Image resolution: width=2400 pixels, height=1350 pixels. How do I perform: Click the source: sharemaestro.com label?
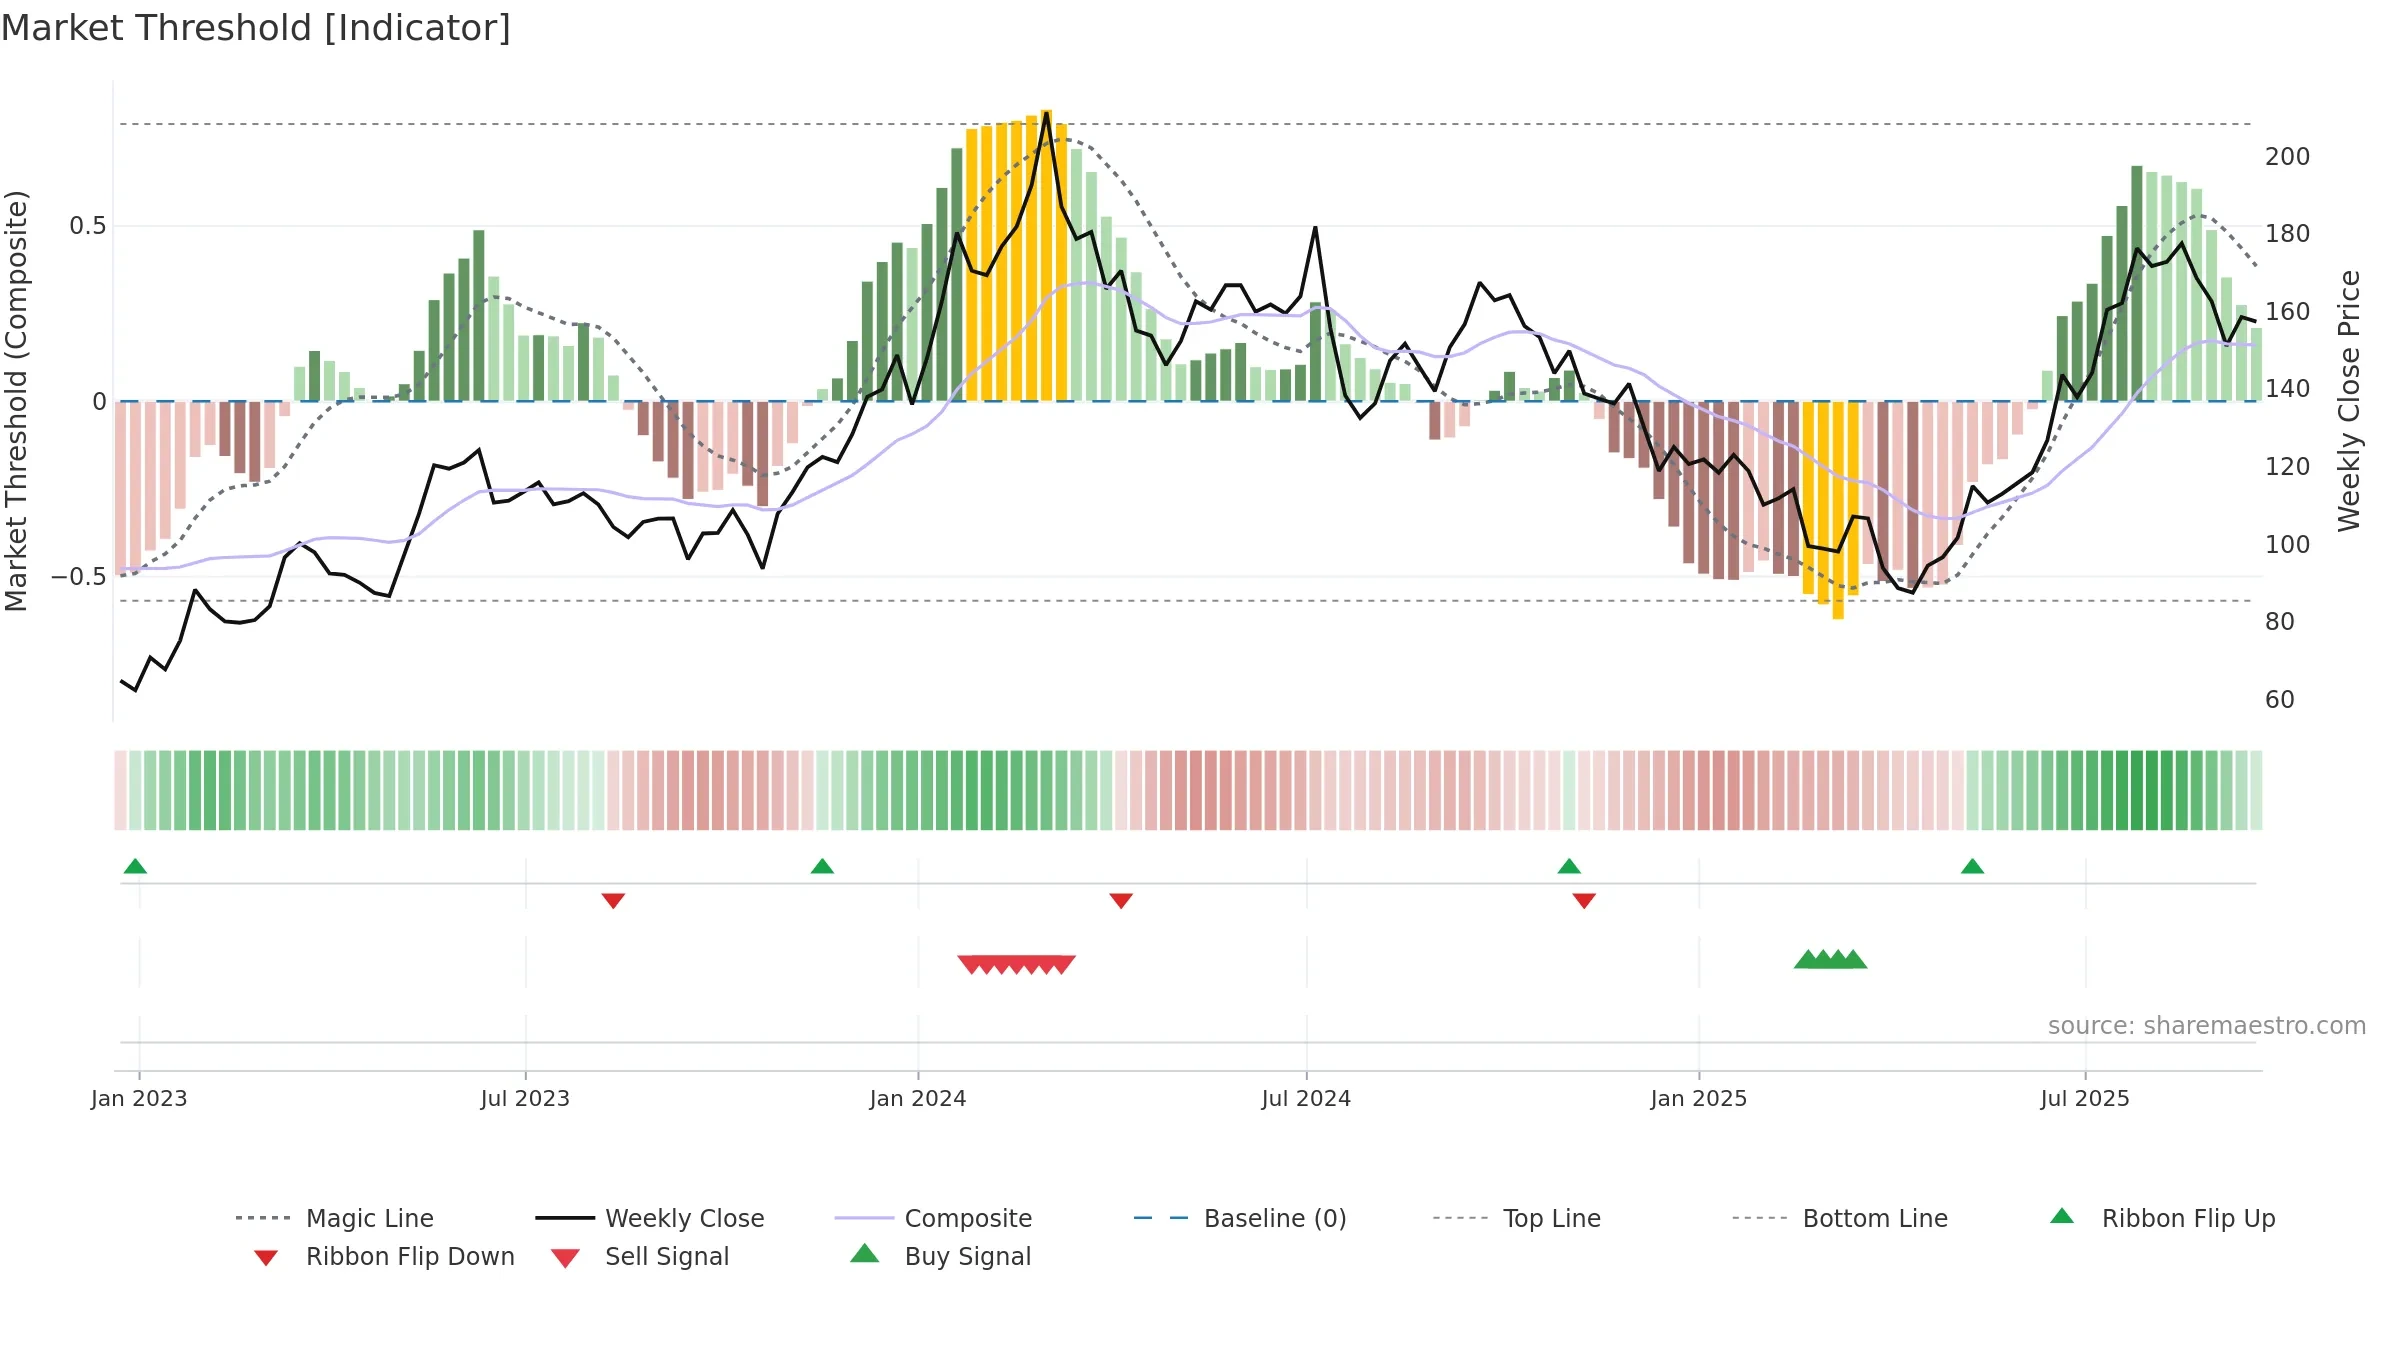click(x=2207, y=1026)
